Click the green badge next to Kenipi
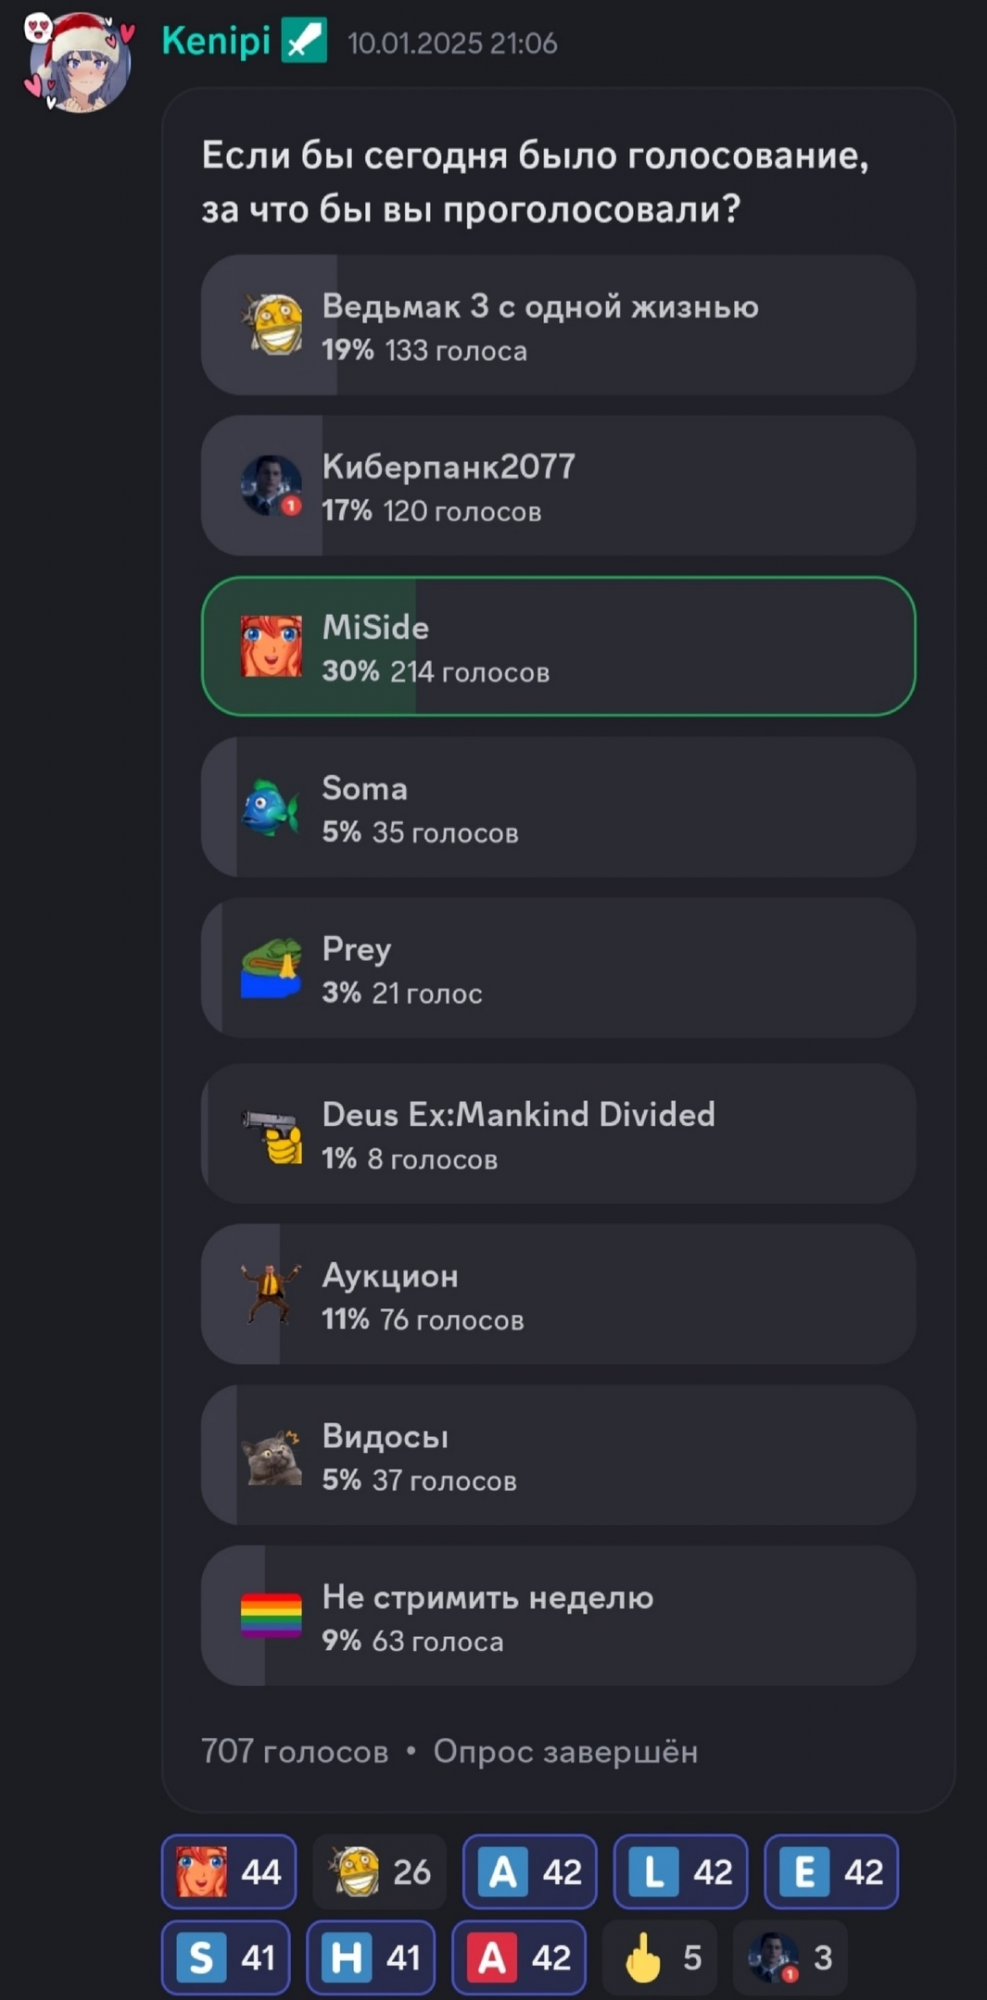The width and height of the screenshot is (987, 2000). [x=304, y=42]
